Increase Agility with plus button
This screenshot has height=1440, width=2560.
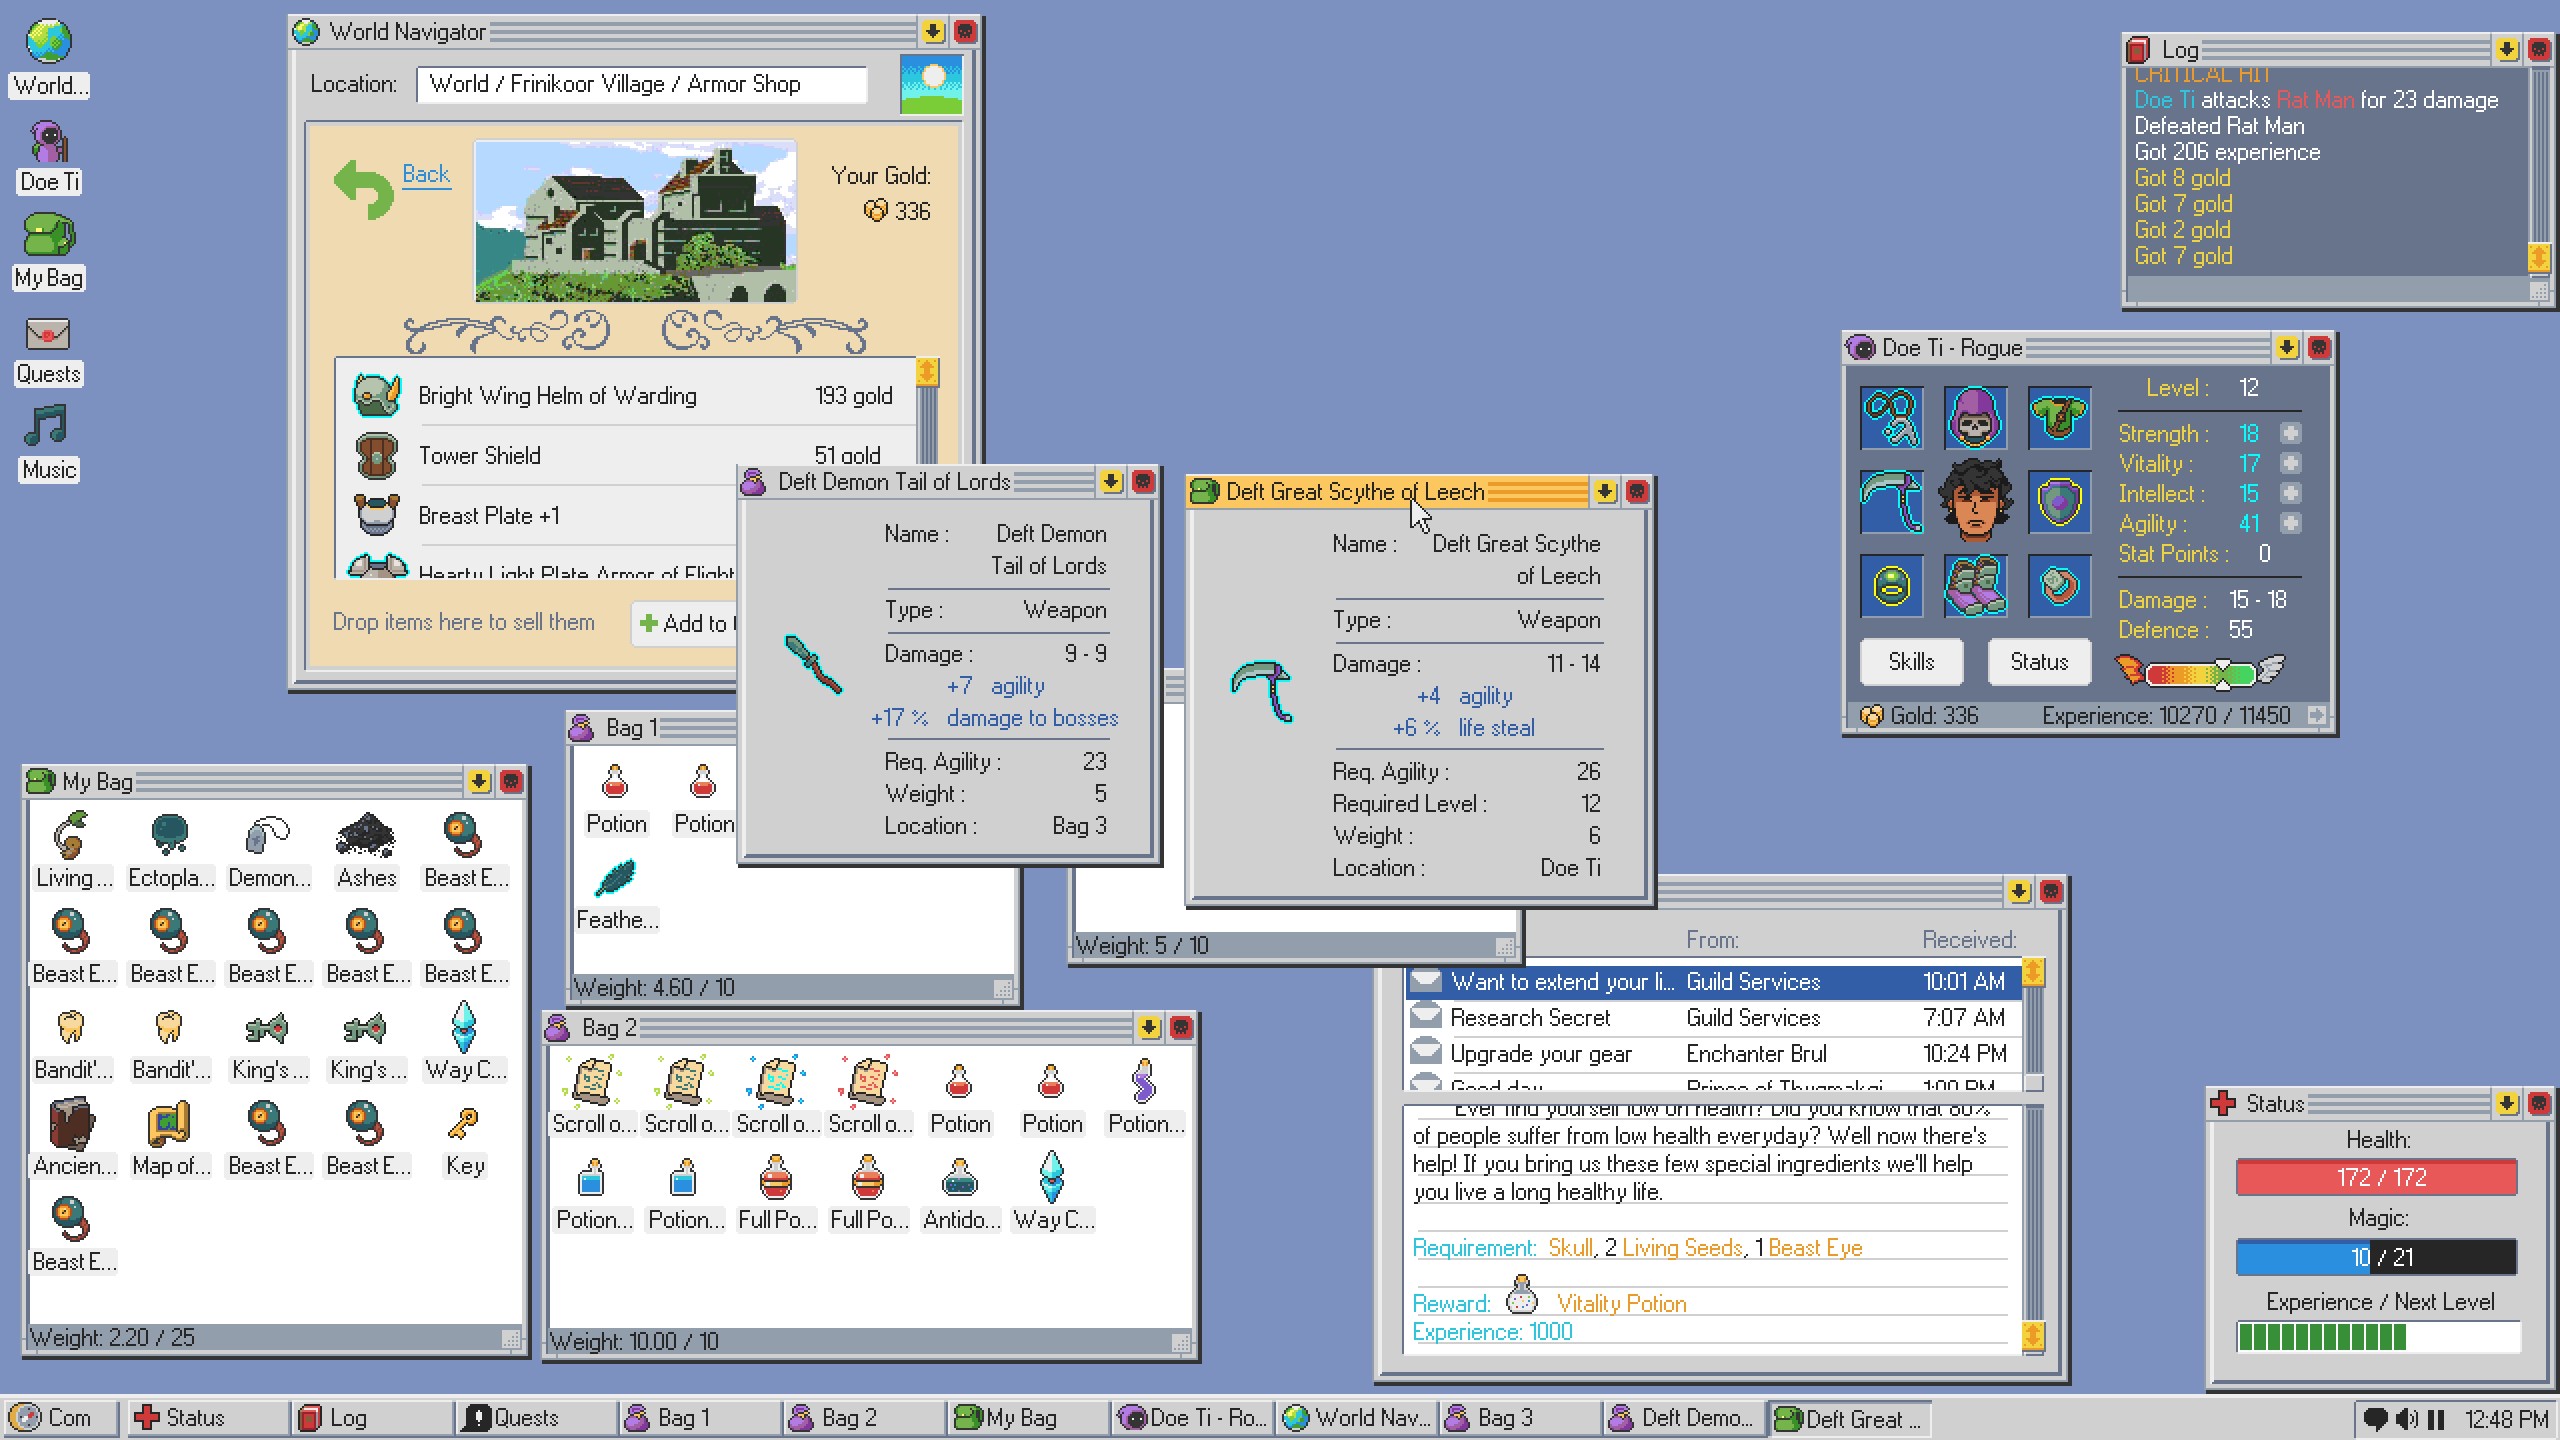pyautogui.click(x=2290, y=523)
